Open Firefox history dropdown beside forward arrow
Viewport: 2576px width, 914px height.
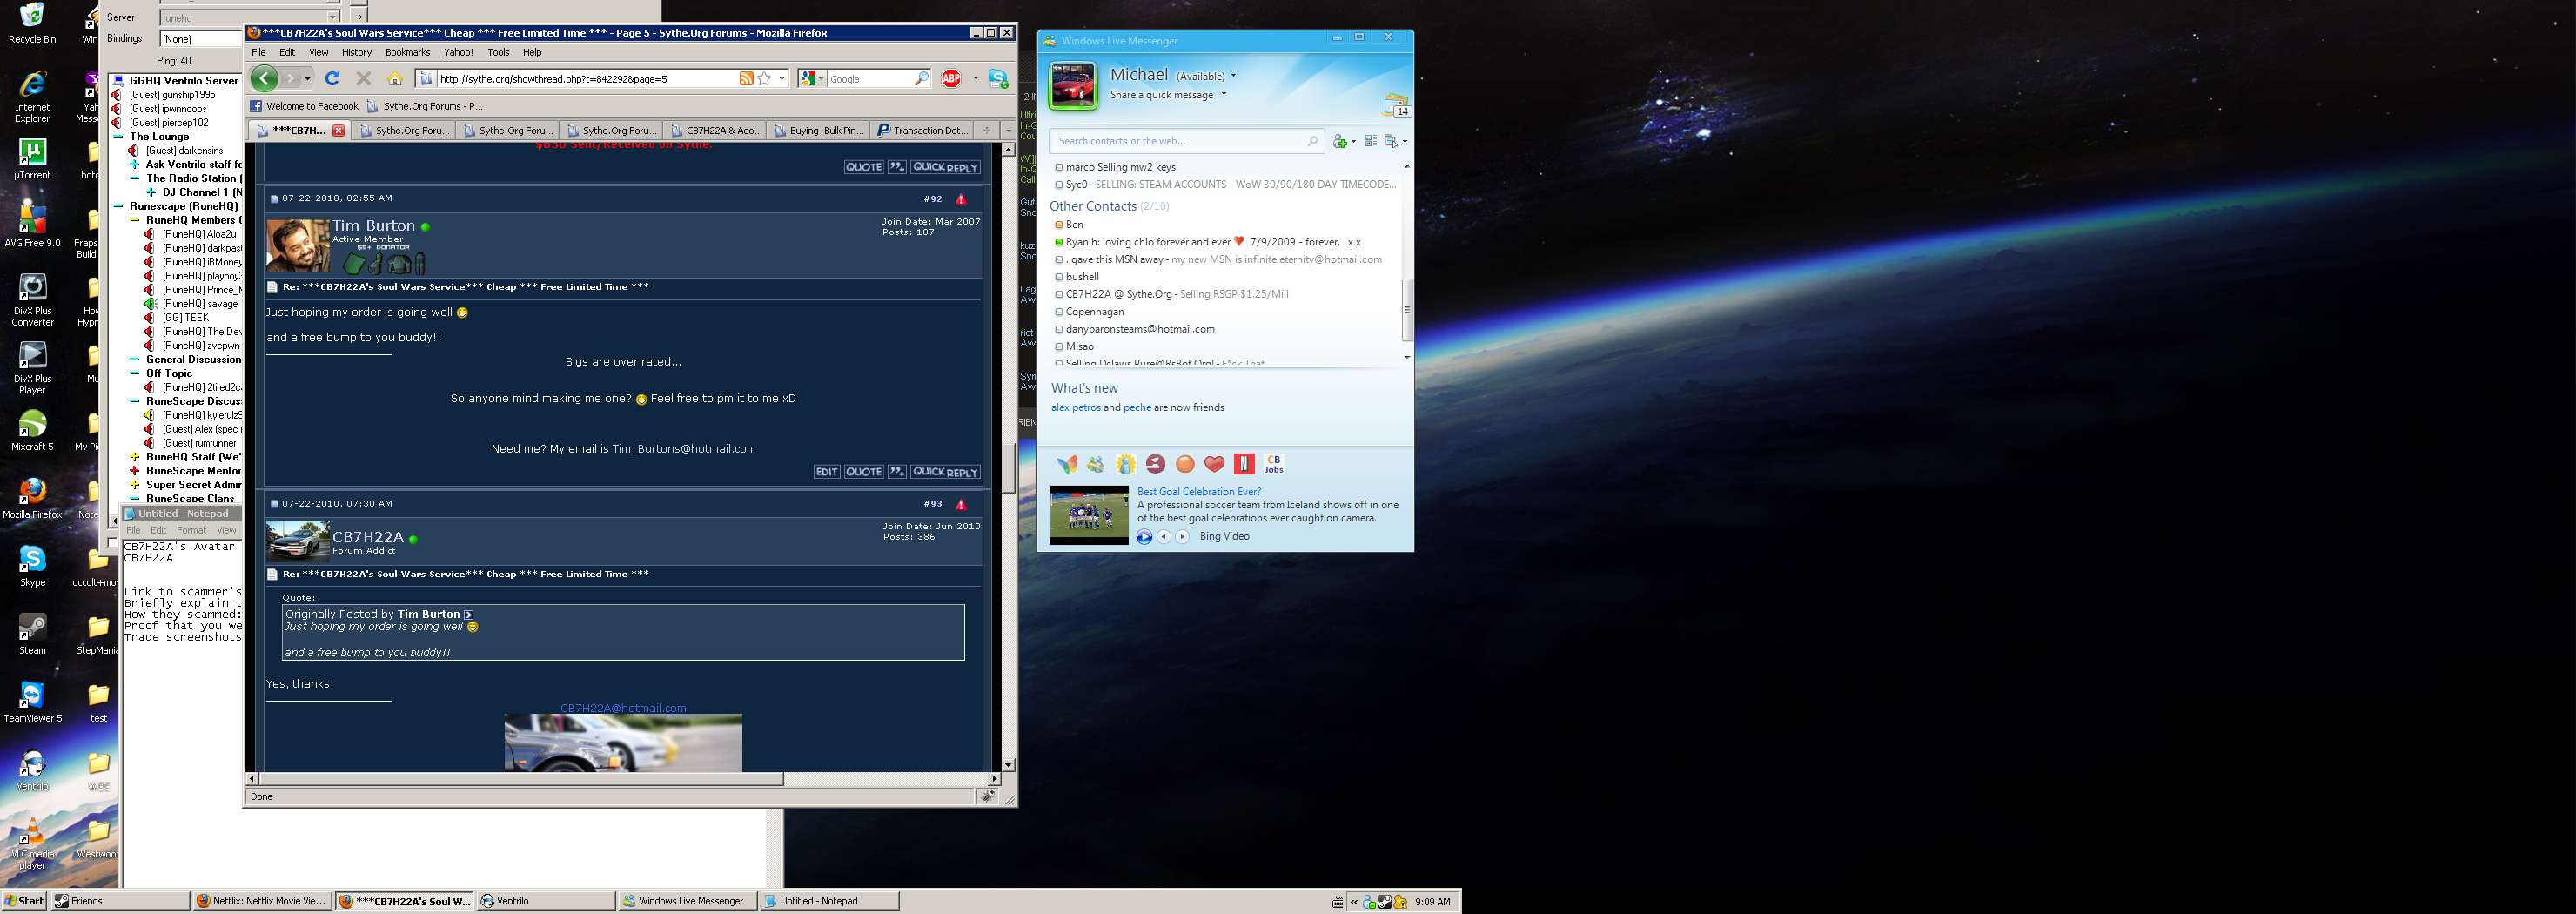308,78
